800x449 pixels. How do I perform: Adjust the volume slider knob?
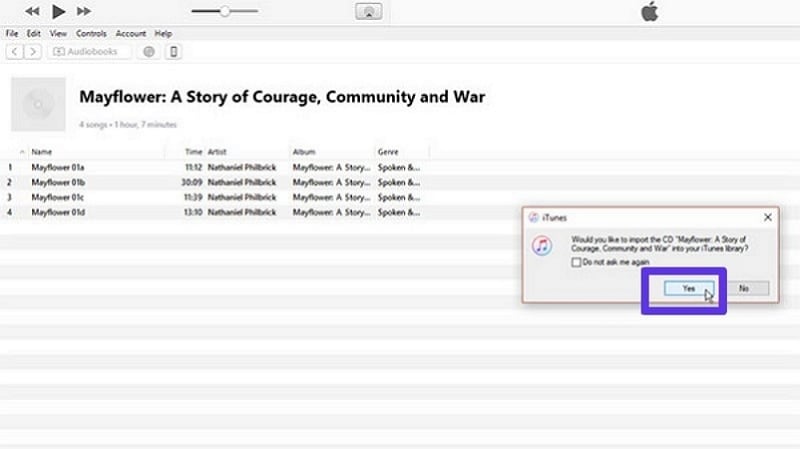coord(224,11)
